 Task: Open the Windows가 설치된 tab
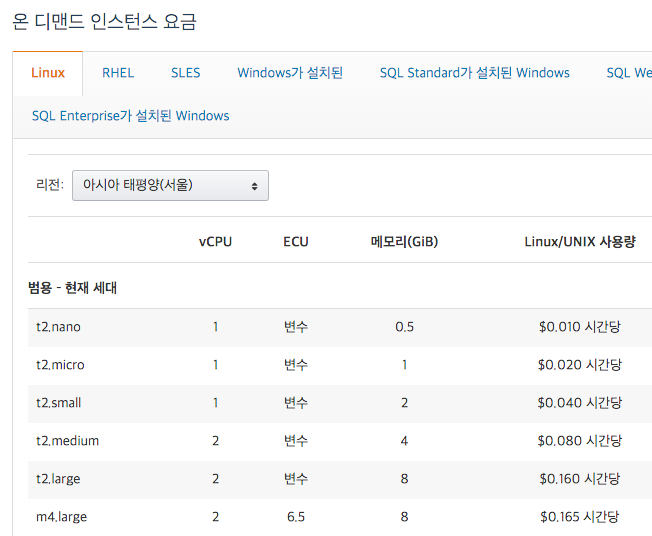290,73
